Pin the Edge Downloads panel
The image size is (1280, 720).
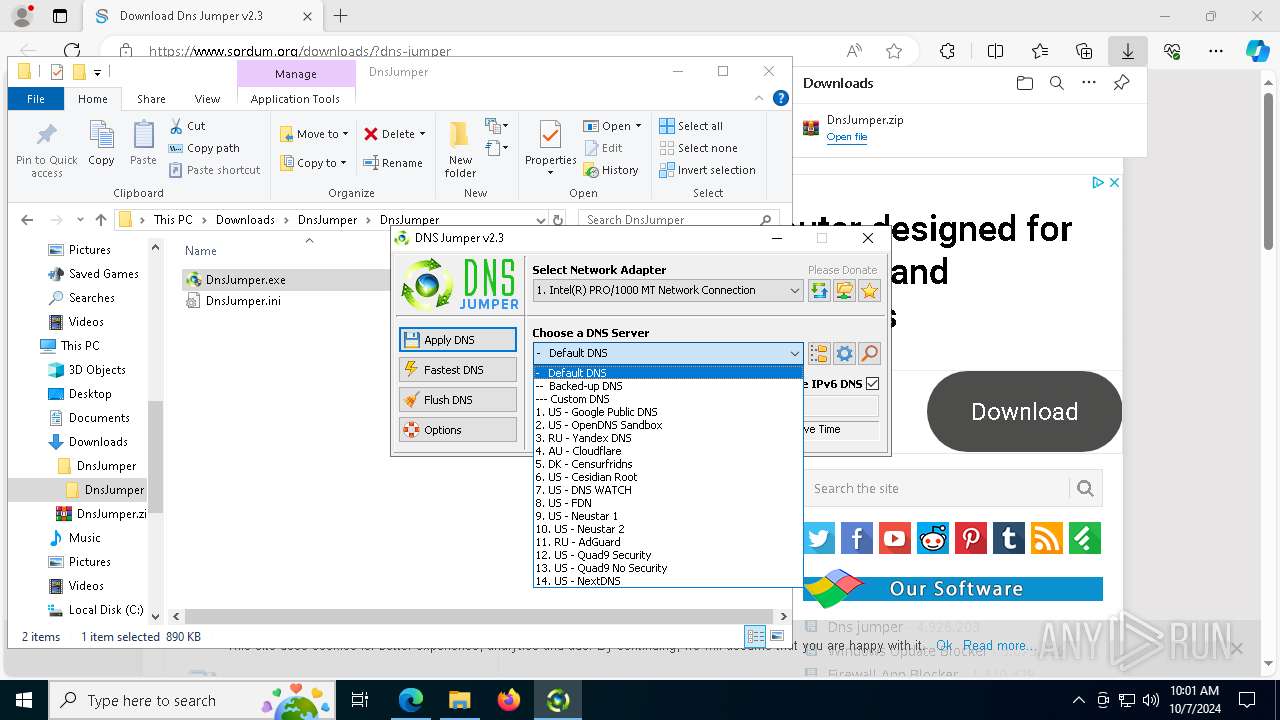tap(1121, 83)
